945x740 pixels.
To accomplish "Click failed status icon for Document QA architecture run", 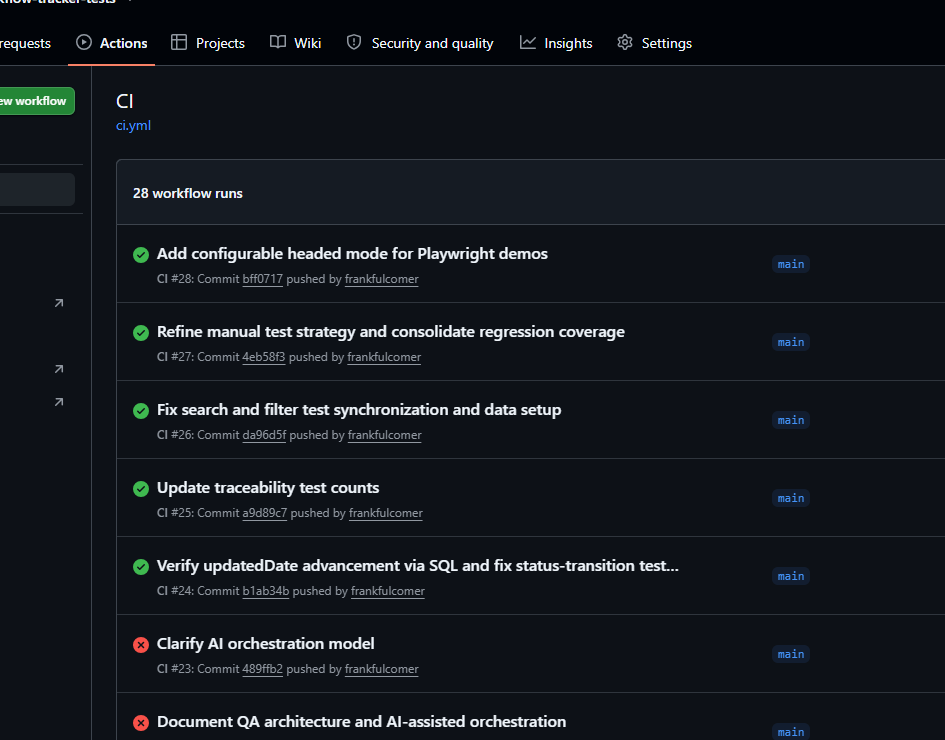I will [x=141, y=723].
